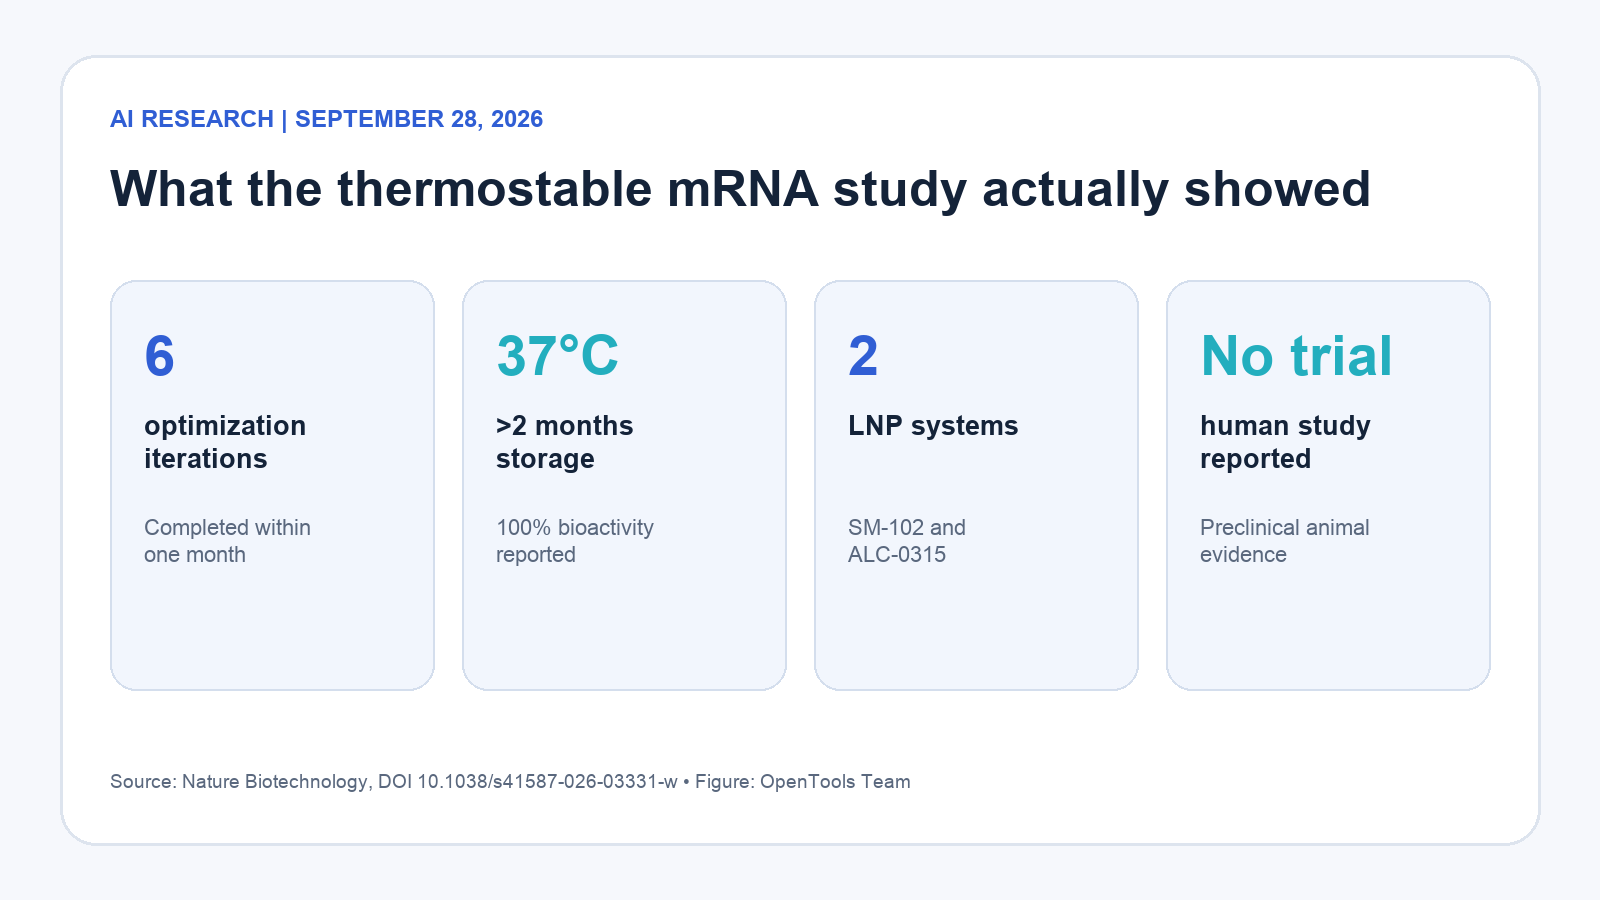Select the 'LNP systems' label
Viewport: 1600px width, 900px height.
pyautogui.click(x=933, y=426)
